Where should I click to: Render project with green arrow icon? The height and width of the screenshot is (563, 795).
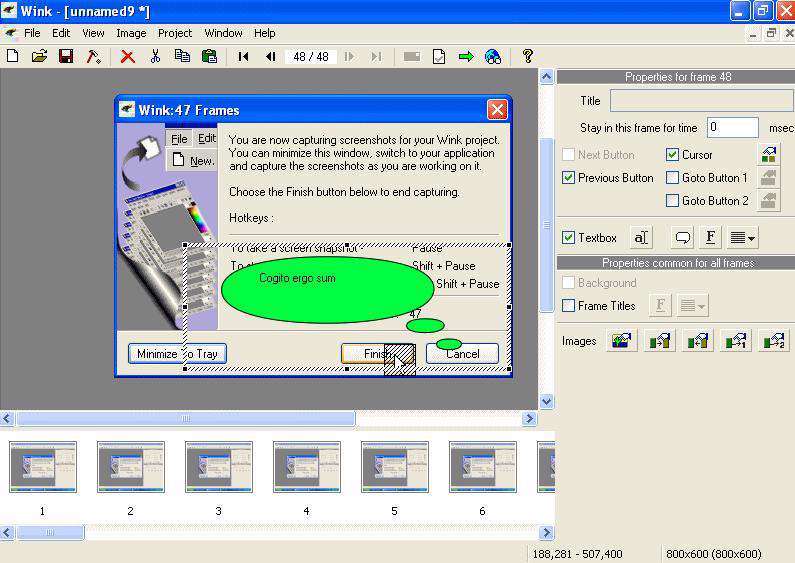(466, 56)
